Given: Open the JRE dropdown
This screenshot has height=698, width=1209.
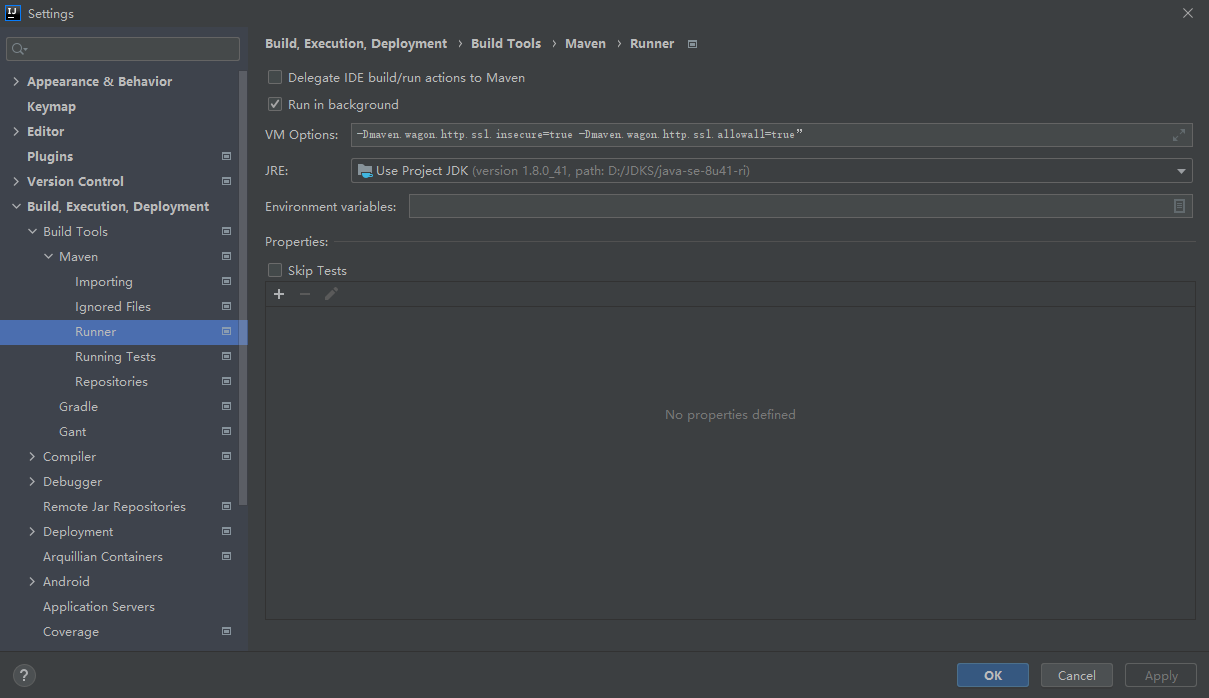Looking at the screenshot, I should click(x=1181, y=170).
